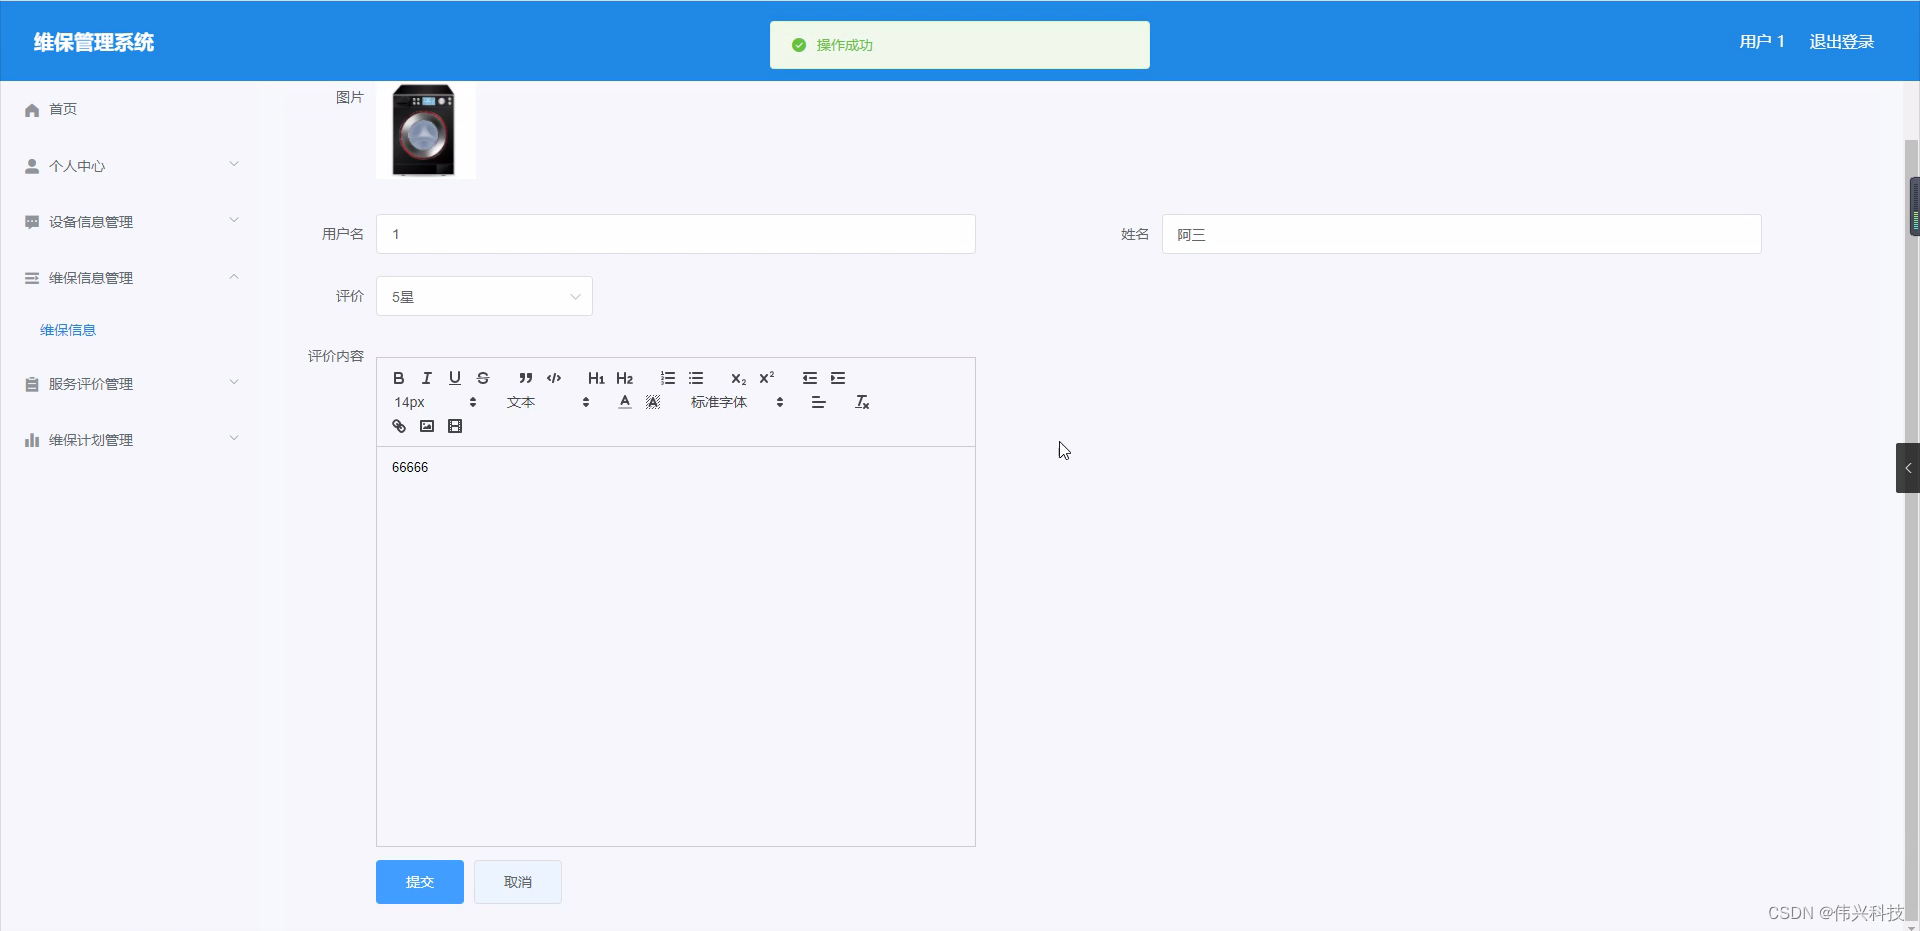Toggle the ordered list

(x=667, y=378)
